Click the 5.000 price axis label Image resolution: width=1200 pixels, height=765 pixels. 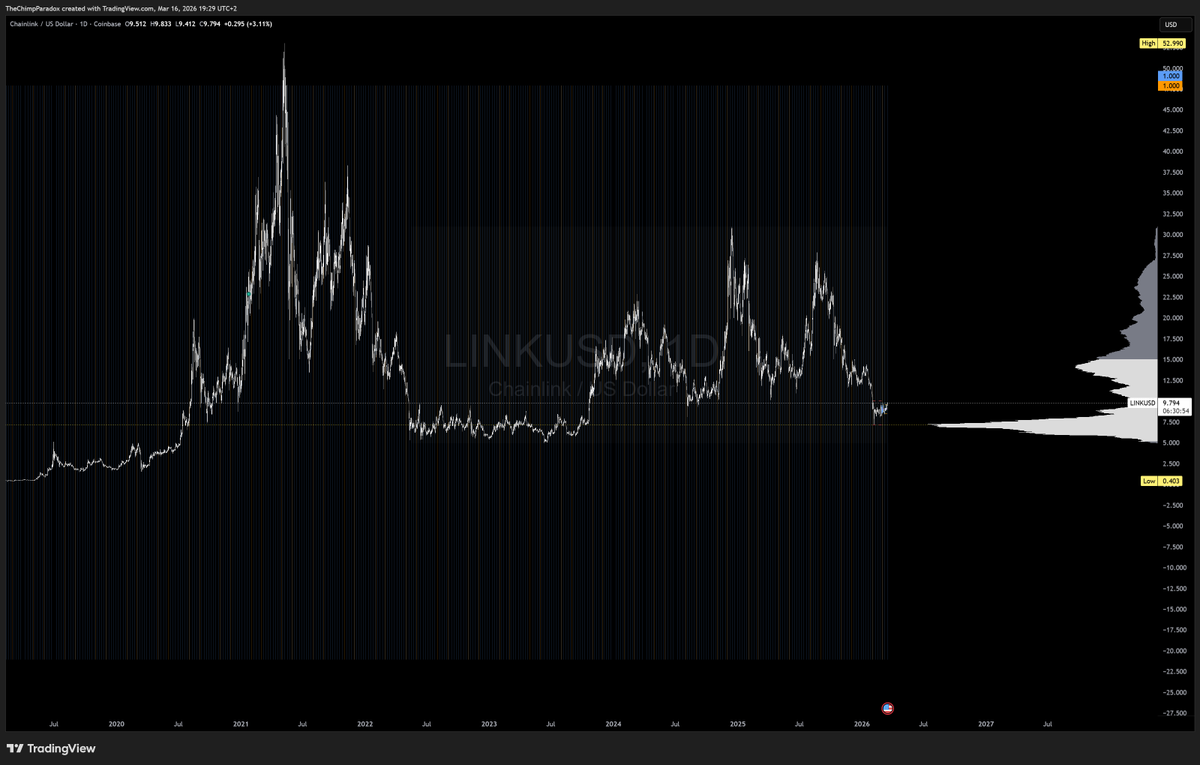(1172, 442)
